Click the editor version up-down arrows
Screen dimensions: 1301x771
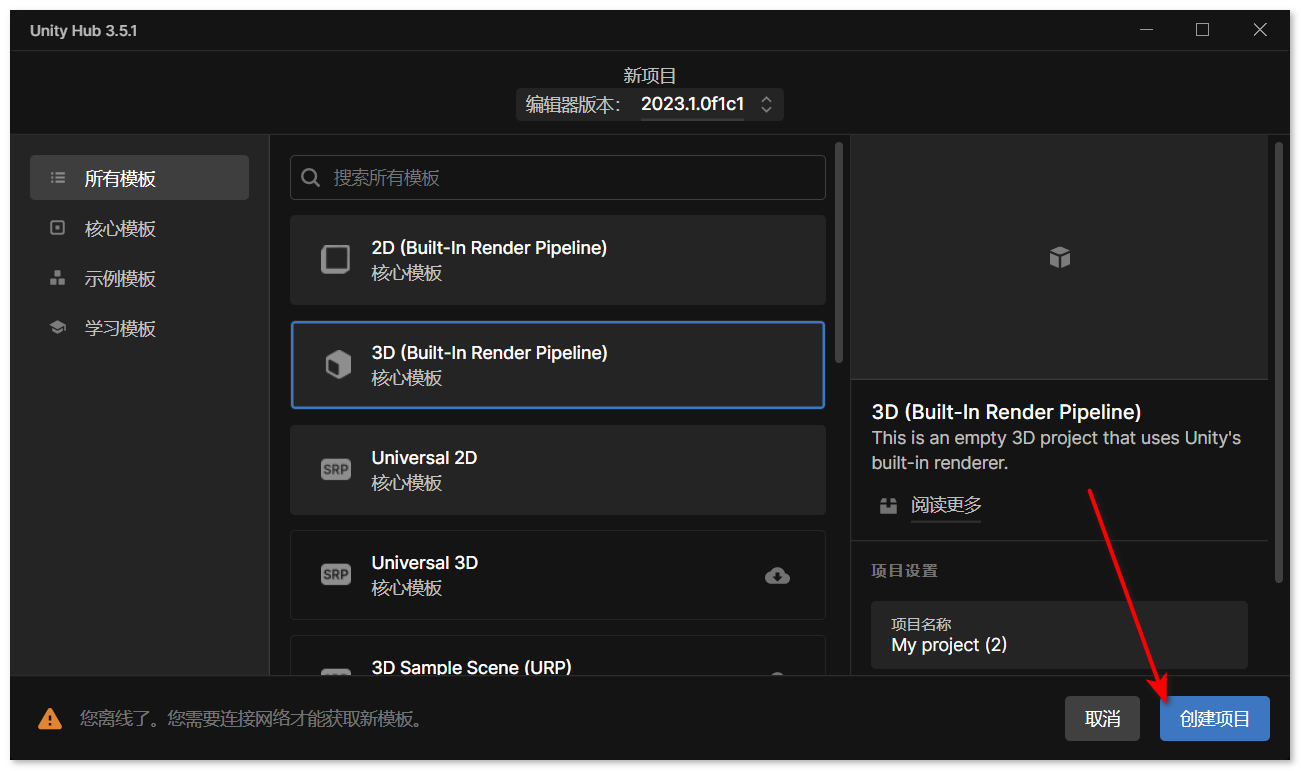[x=766, y=104]
